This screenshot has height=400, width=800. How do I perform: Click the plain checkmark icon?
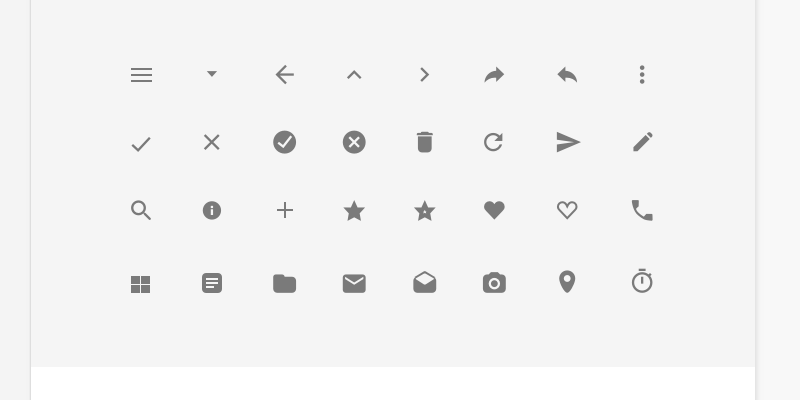coord(141,144)
